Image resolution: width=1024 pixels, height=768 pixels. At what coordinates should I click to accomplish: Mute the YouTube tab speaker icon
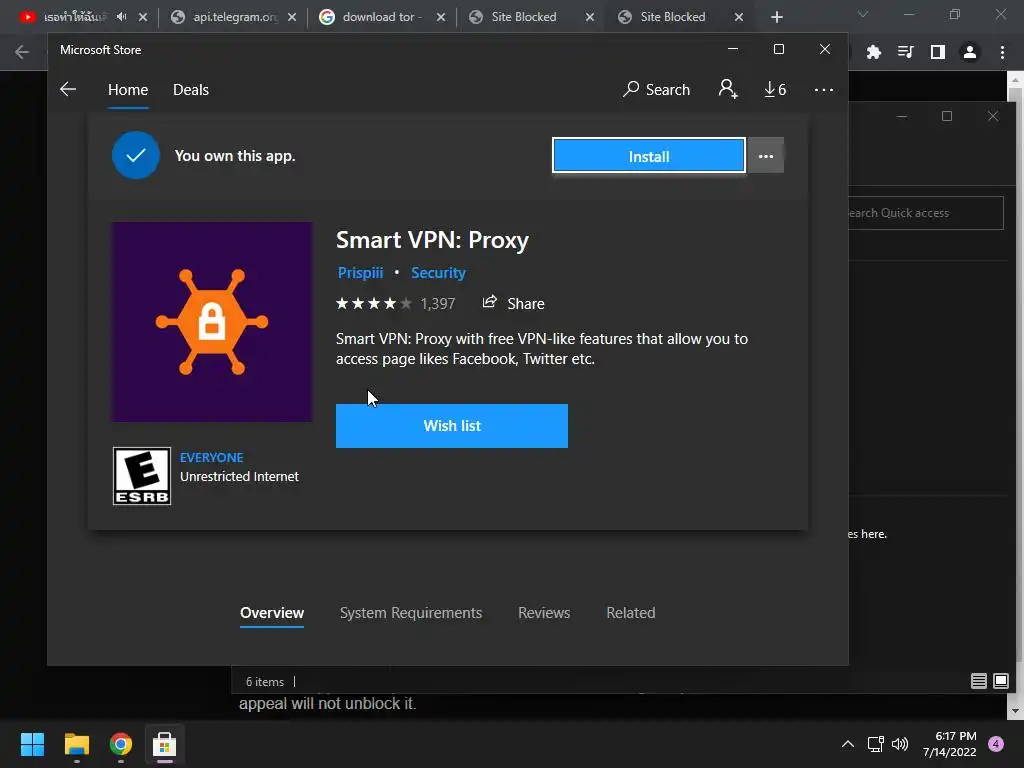[x=121, y=17]
